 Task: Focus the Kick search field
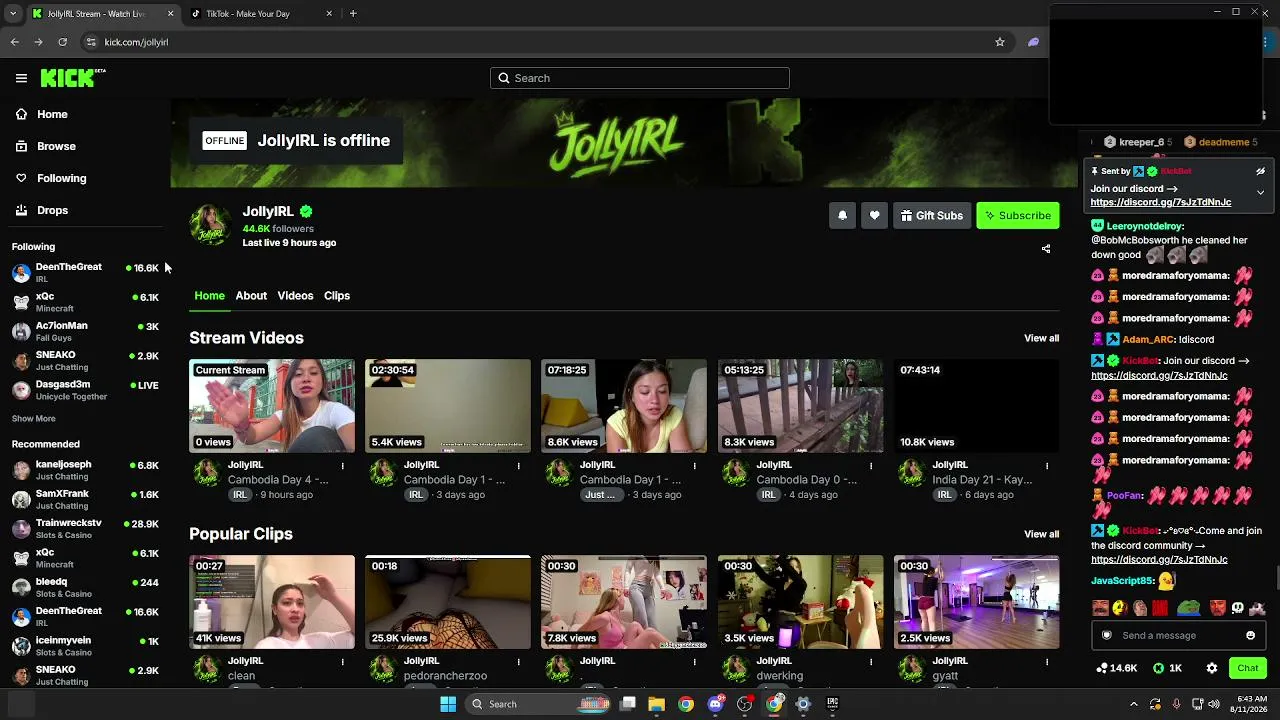click(640, 78)
